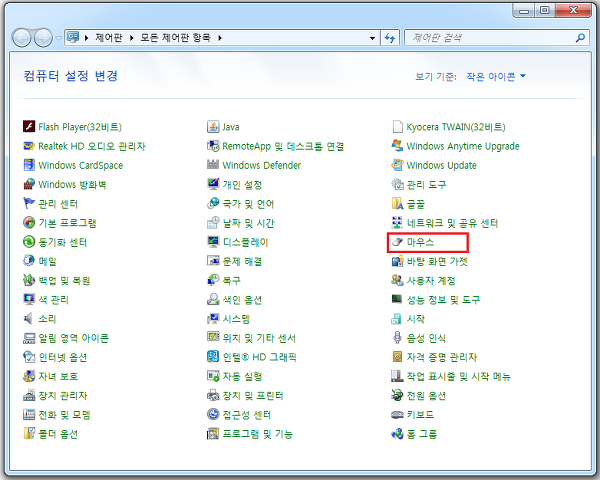Open 바탕 화면 가젯 text

pos(437,261)
